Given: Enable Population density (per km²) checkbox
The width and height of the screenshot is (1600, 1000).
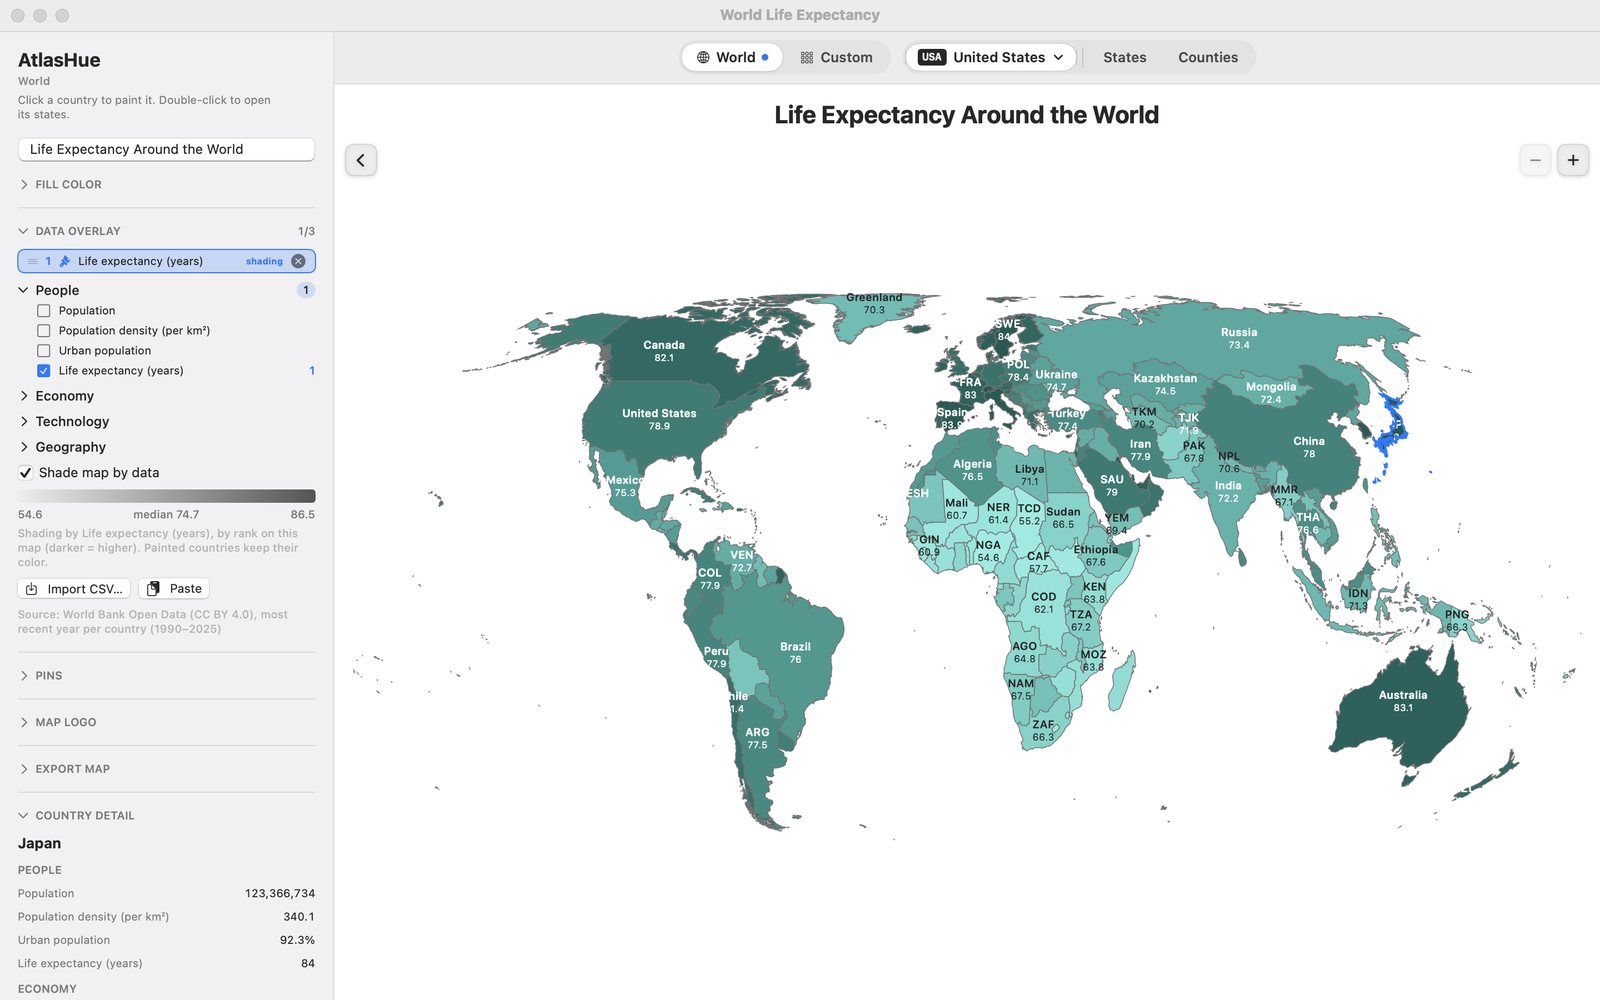Looking at the screenshot, I should coord(43,331).
